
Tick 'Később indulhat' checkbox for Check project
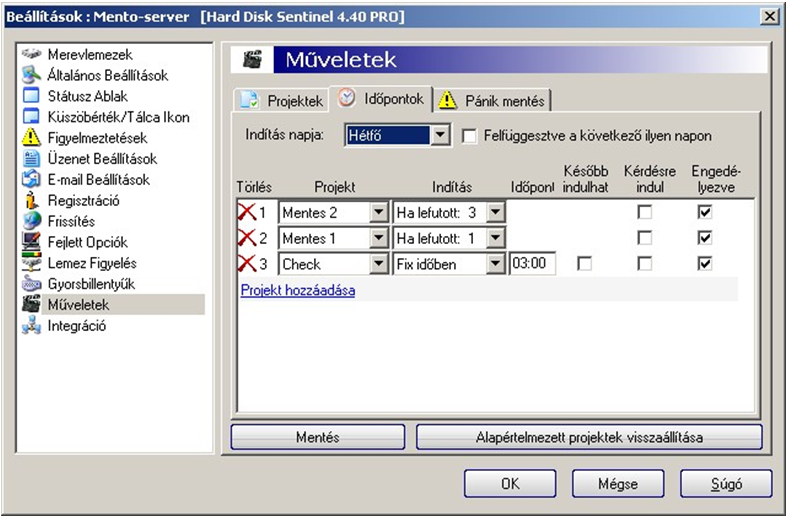click(585, 263)
